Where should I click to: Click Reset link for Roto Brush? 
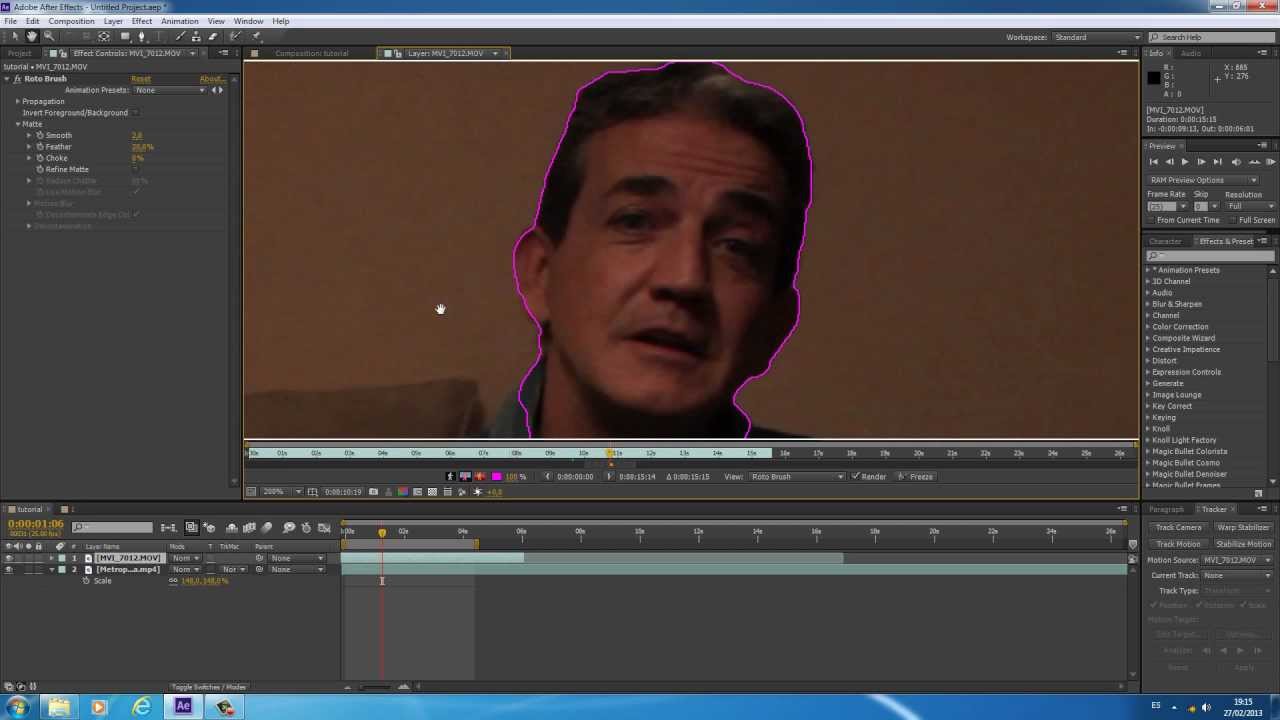point(141,79)
